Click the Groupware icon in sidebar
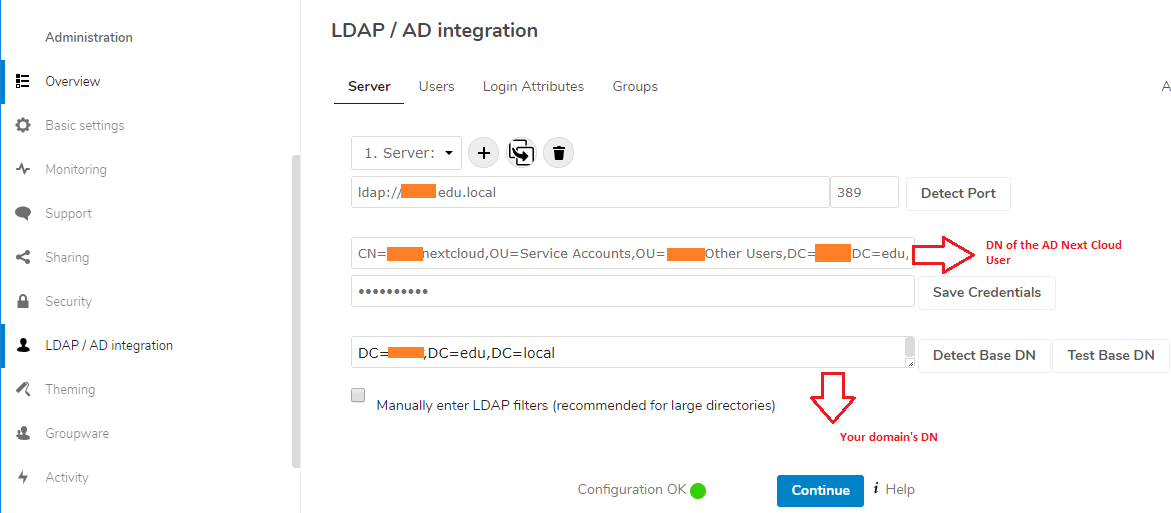The height and width of the screenshot is (513, 1171). pyautogui.click(x=23, y=434)
